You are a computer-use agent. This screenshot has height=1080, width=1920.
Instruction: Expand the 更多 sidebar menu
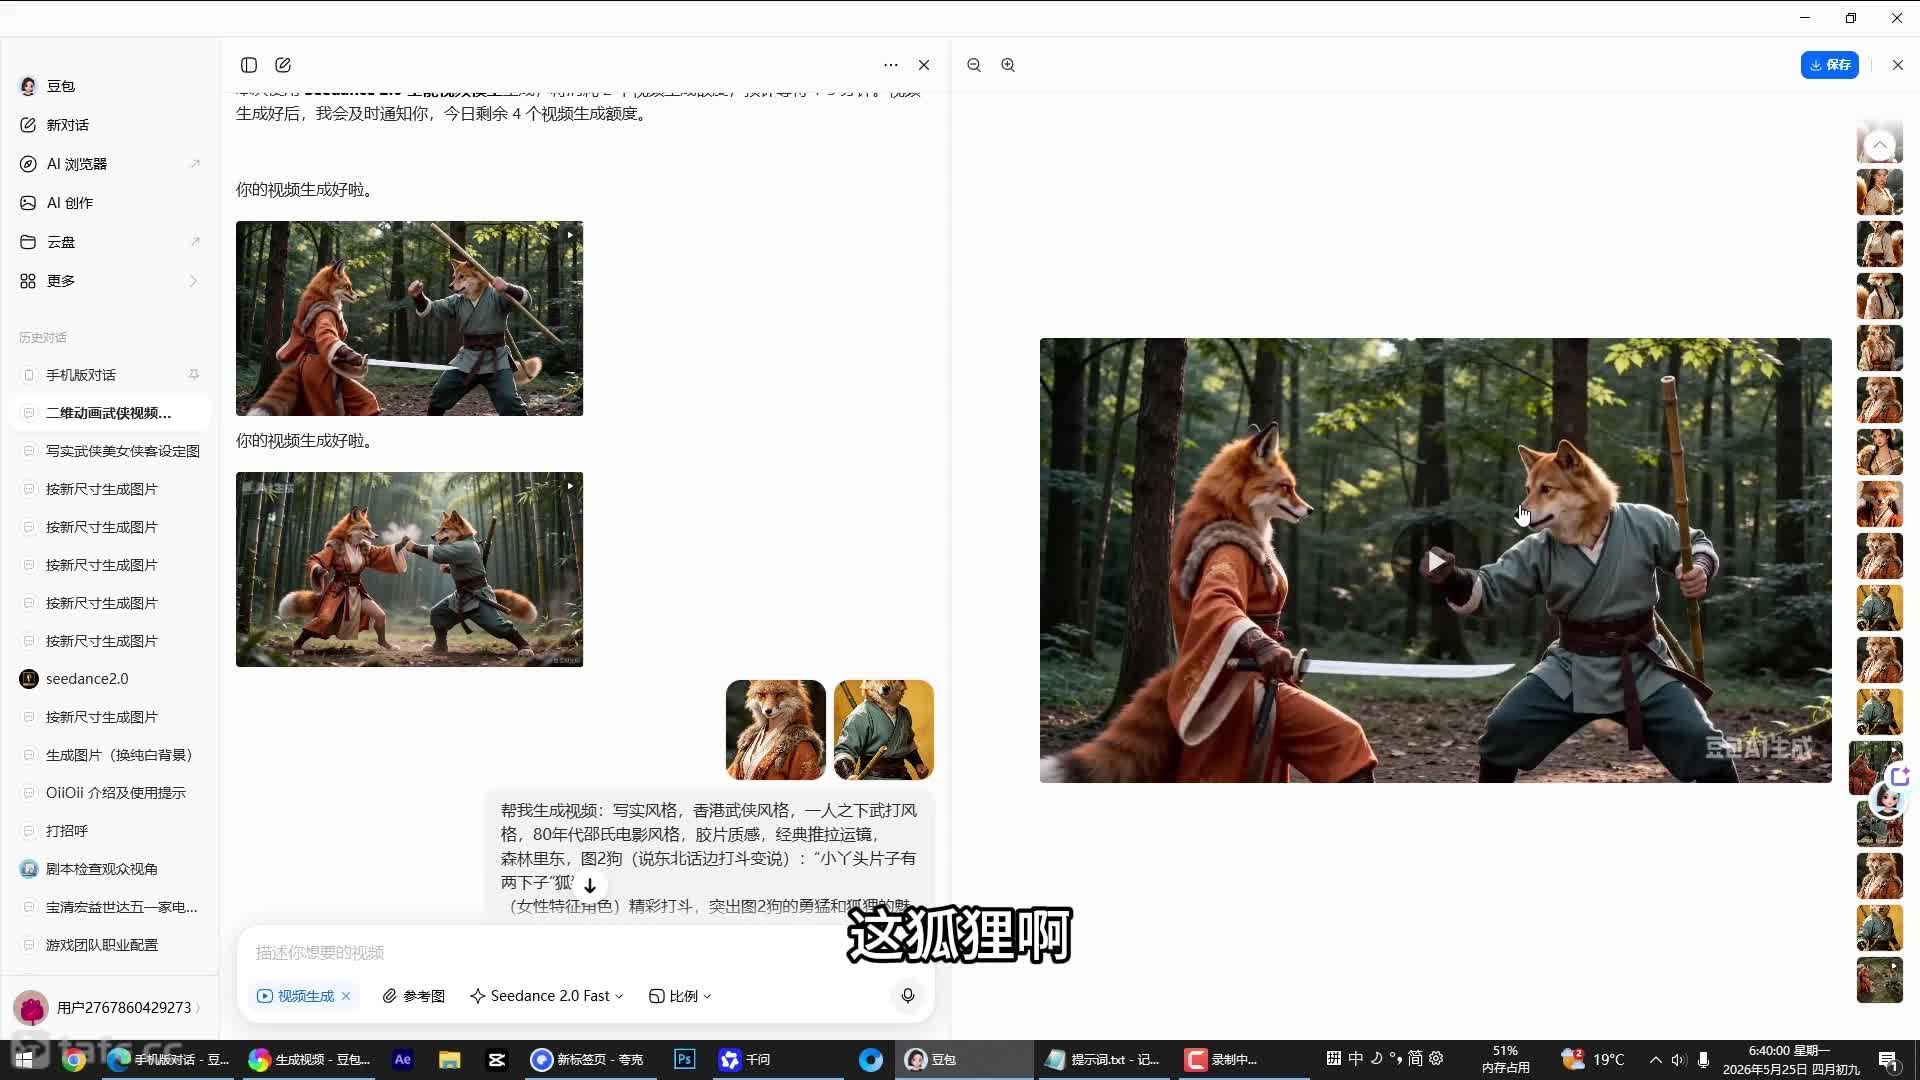110,281
